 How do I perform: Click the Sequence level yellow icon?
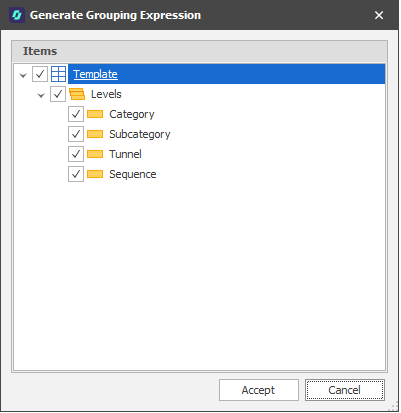(95, 174)
